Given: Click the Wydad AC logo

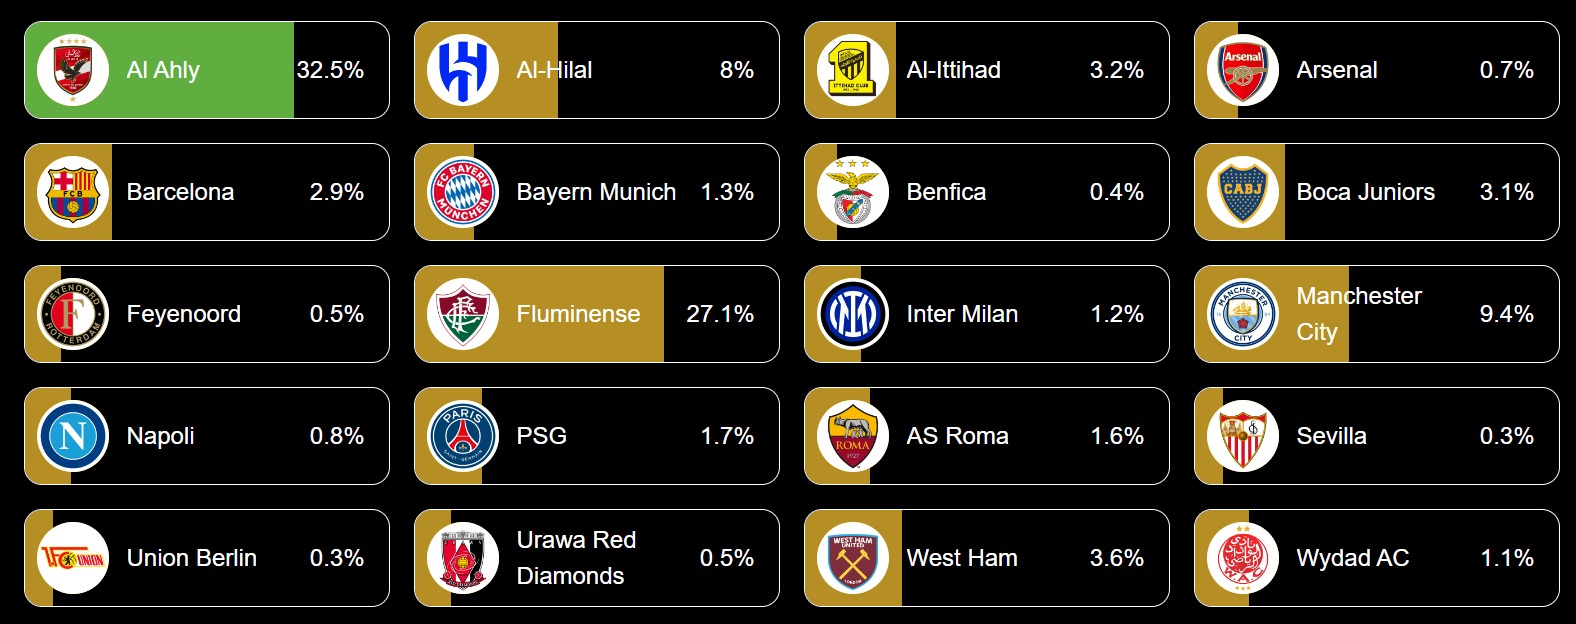Looking at the screenshot, I should [1243, 558].
